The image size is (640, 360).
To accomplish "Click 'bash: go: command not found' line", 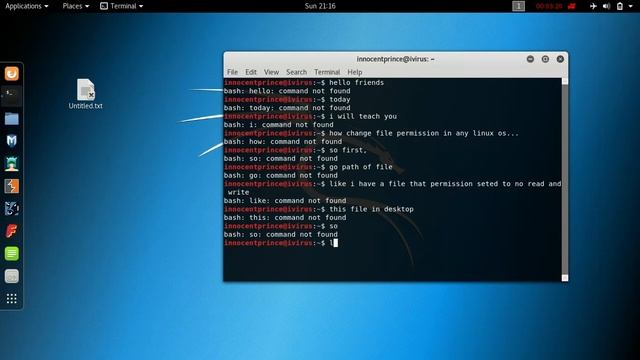I will [x=281, y=176].
